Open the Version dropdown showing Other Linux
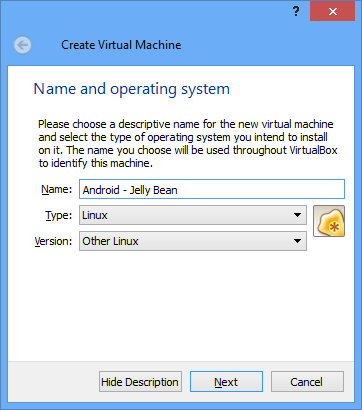362x410 pixels. [193, 241]
